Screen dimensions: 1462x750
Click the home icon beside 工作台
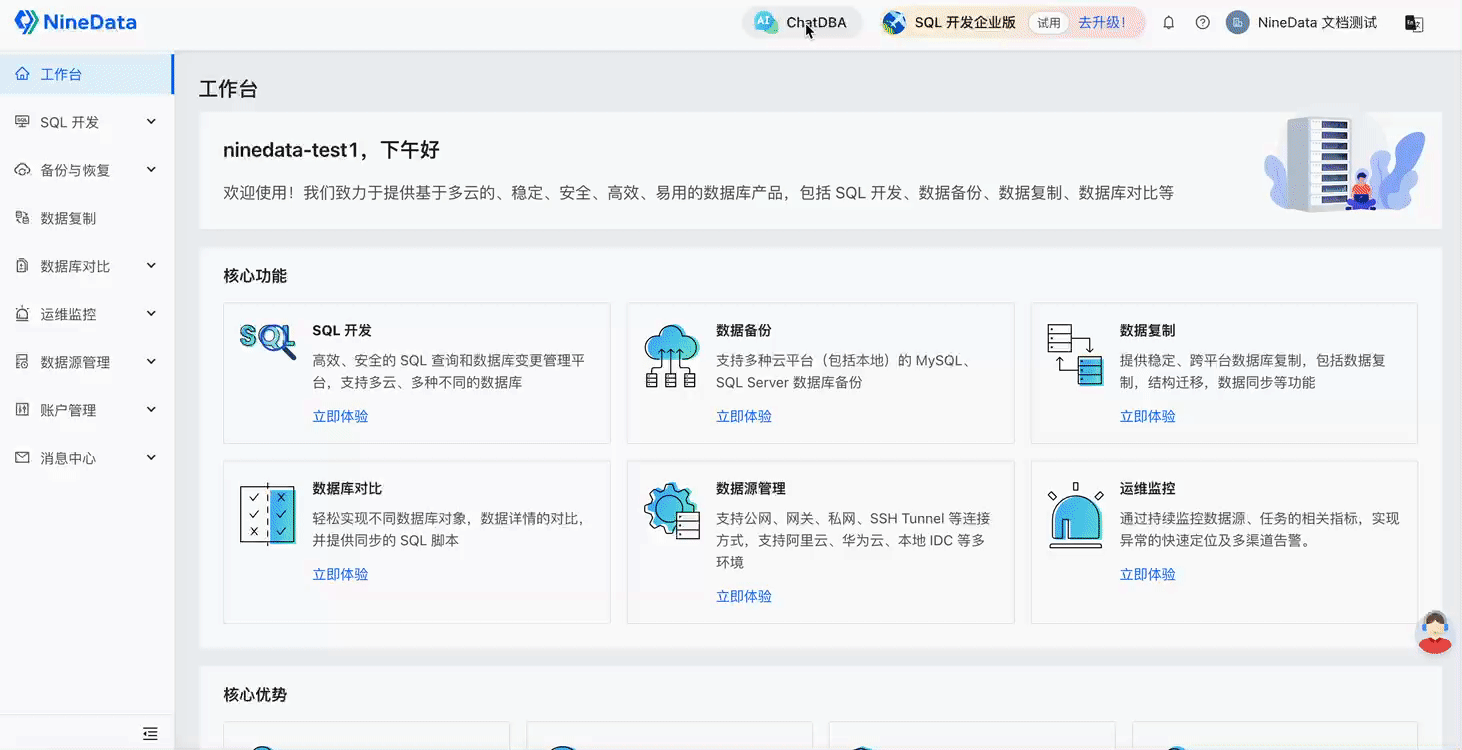[22, 74]
